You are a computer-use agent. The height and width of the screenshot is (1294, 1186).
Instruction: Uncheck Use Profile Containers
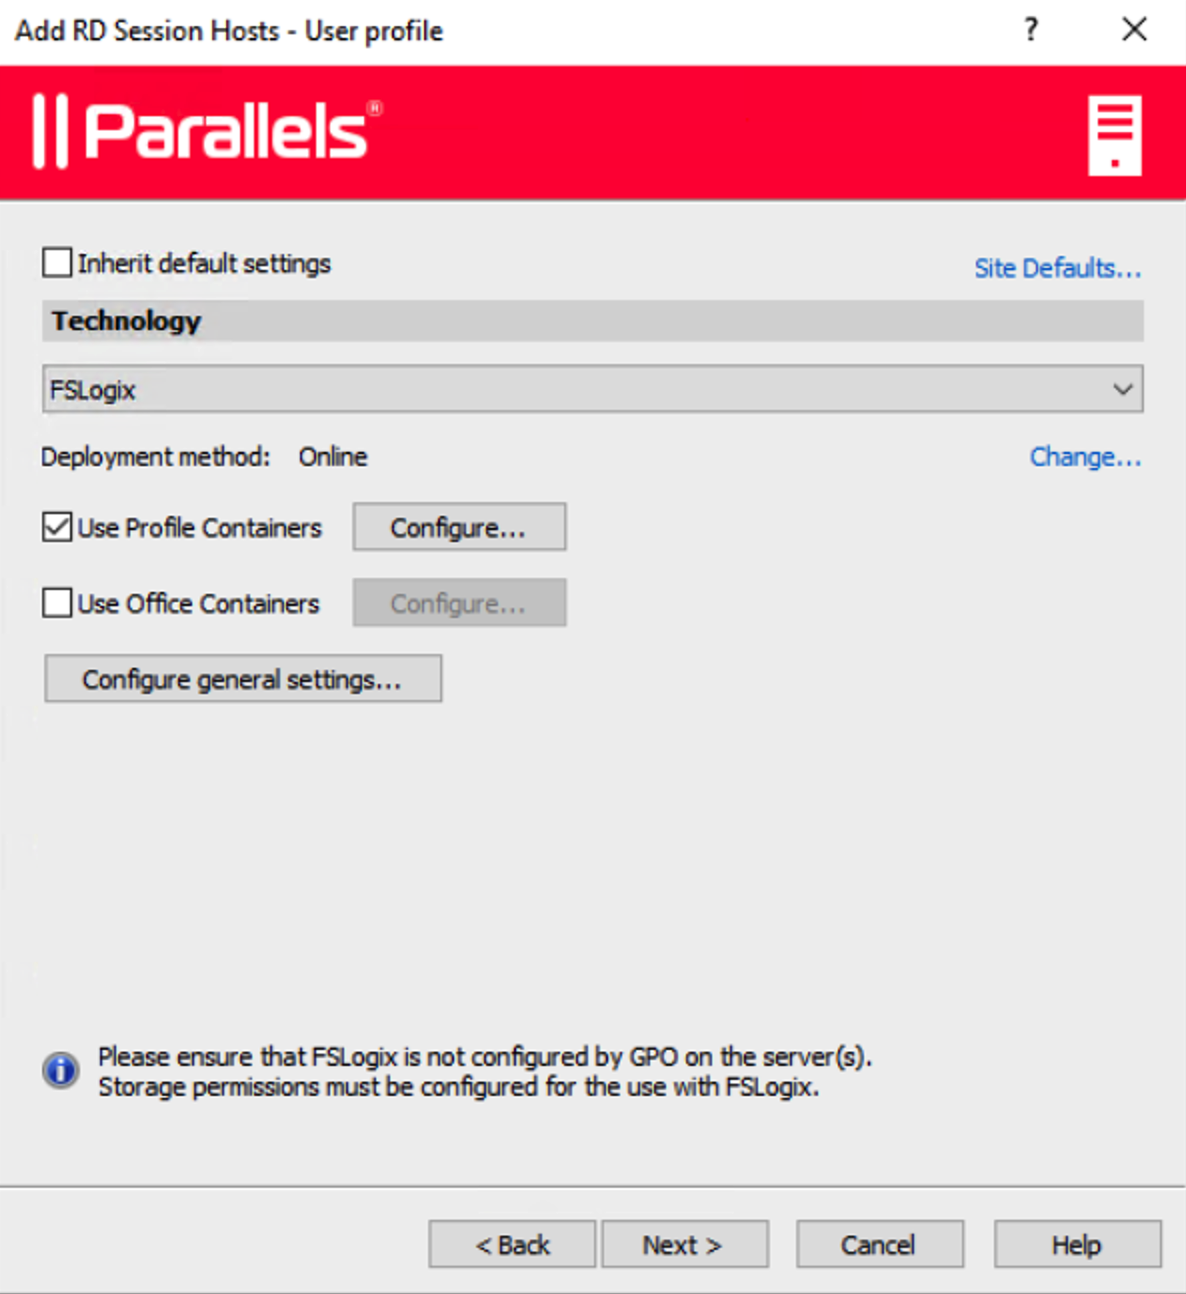(58, 527)
